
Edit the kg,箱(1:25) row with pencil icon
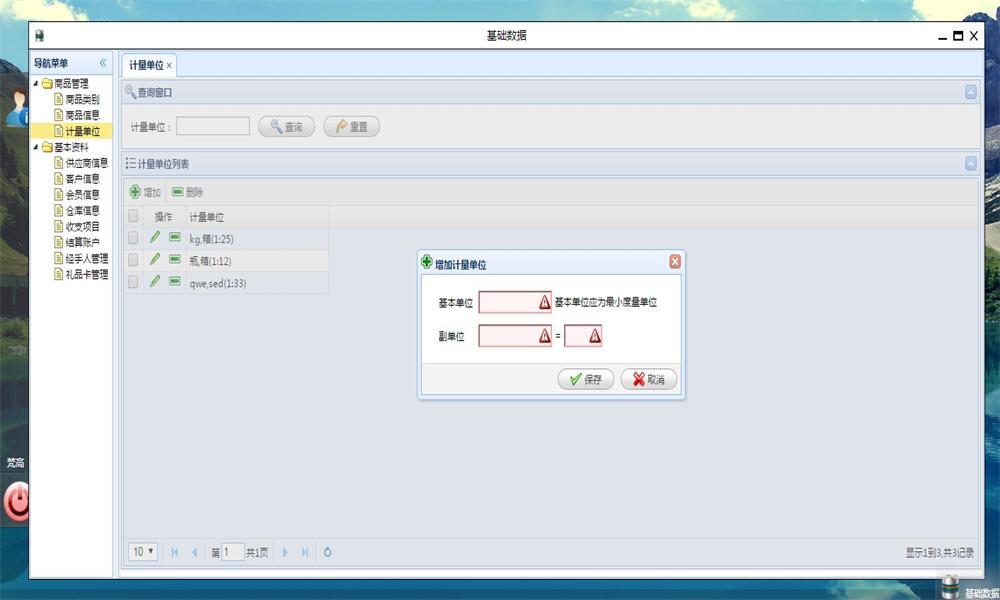coord(155,238)
